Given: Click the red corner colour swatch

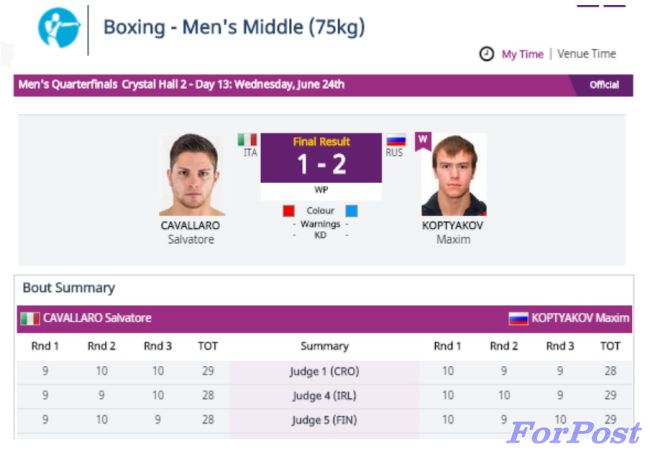Looking at the screenshot, I should coord(289,211).
